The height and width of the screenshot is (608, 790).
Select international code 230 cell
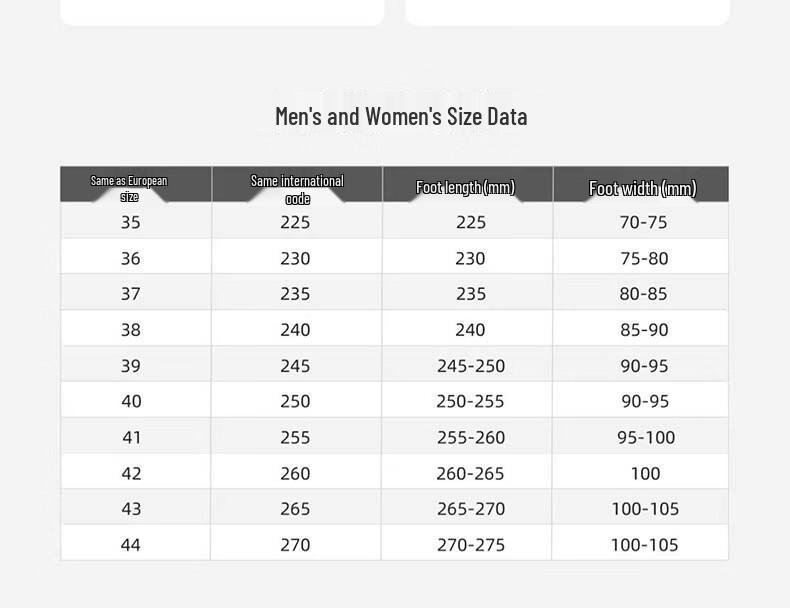[297, 256]
